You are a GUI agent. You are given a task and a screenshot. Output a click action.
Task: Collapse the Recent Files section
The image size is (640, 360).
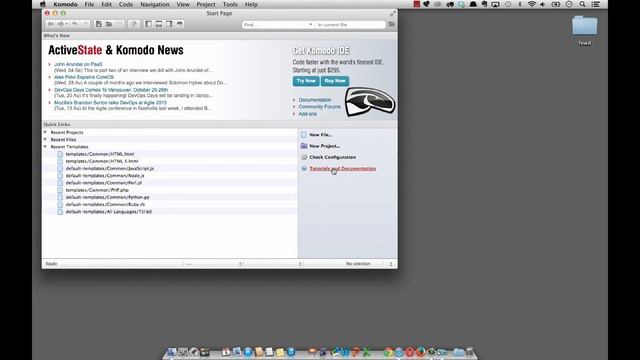click(45, 140)
